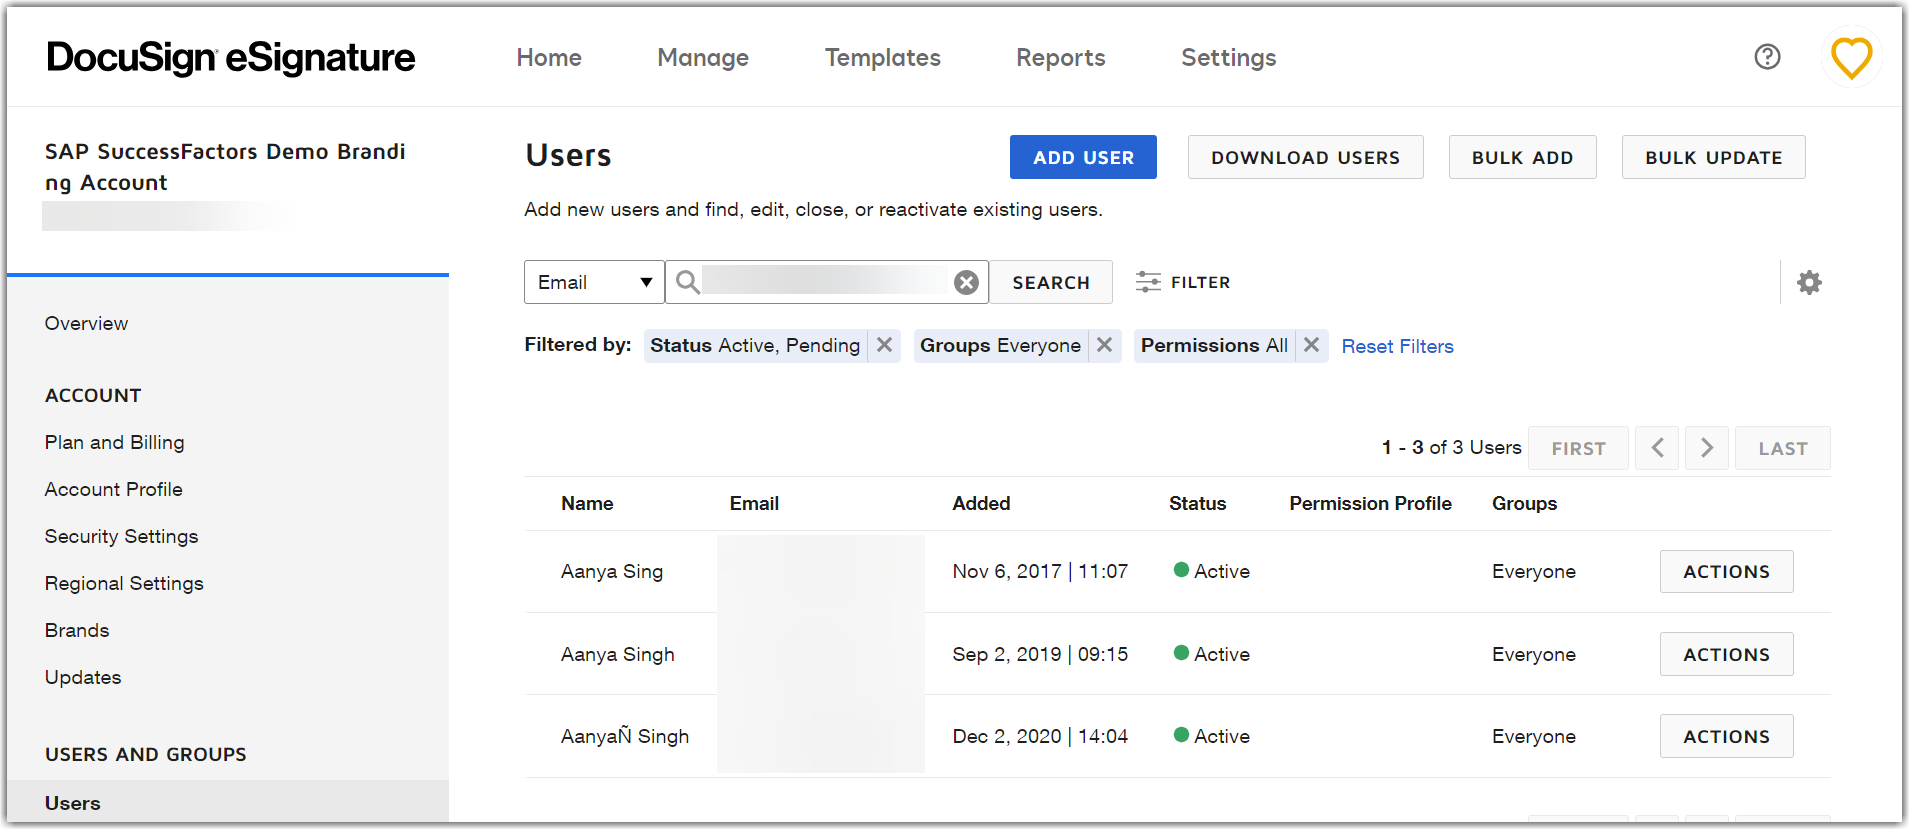The image size is (1910, 830).
Task: Open the Reports tab
Action: click(1061, 58)
